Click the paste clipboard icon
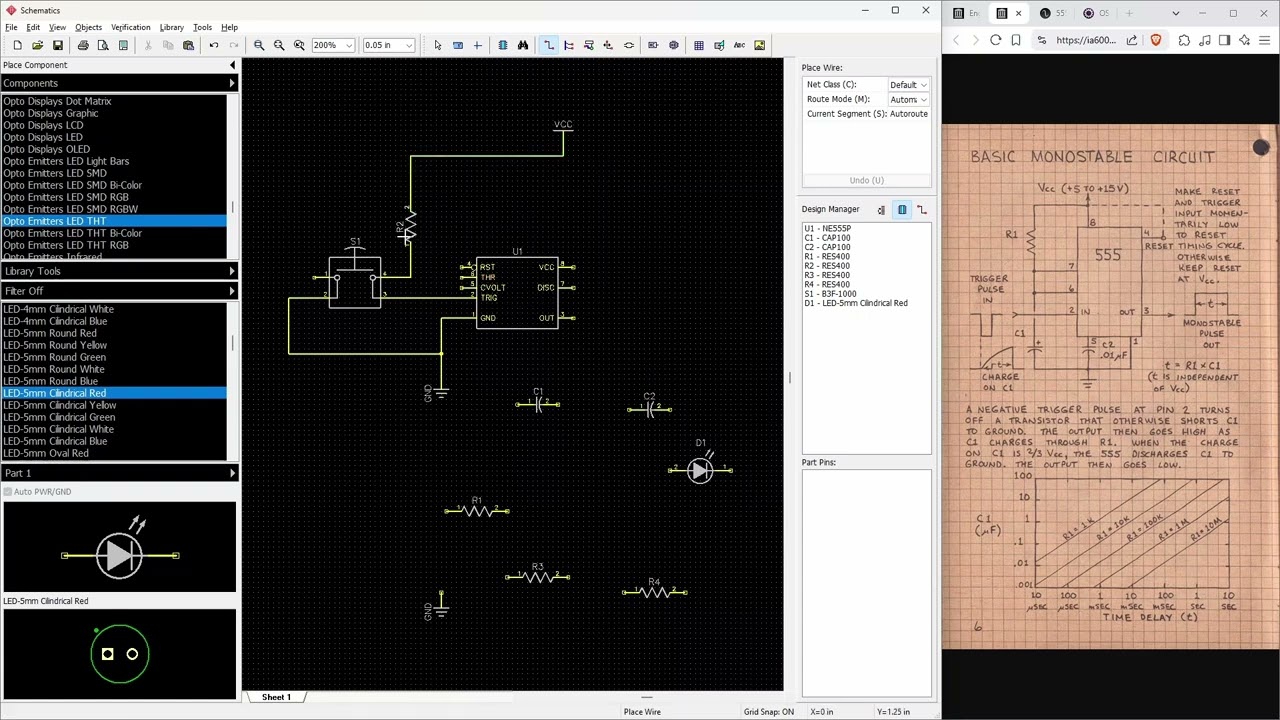 pyautogui.click(x=188, y=45)
